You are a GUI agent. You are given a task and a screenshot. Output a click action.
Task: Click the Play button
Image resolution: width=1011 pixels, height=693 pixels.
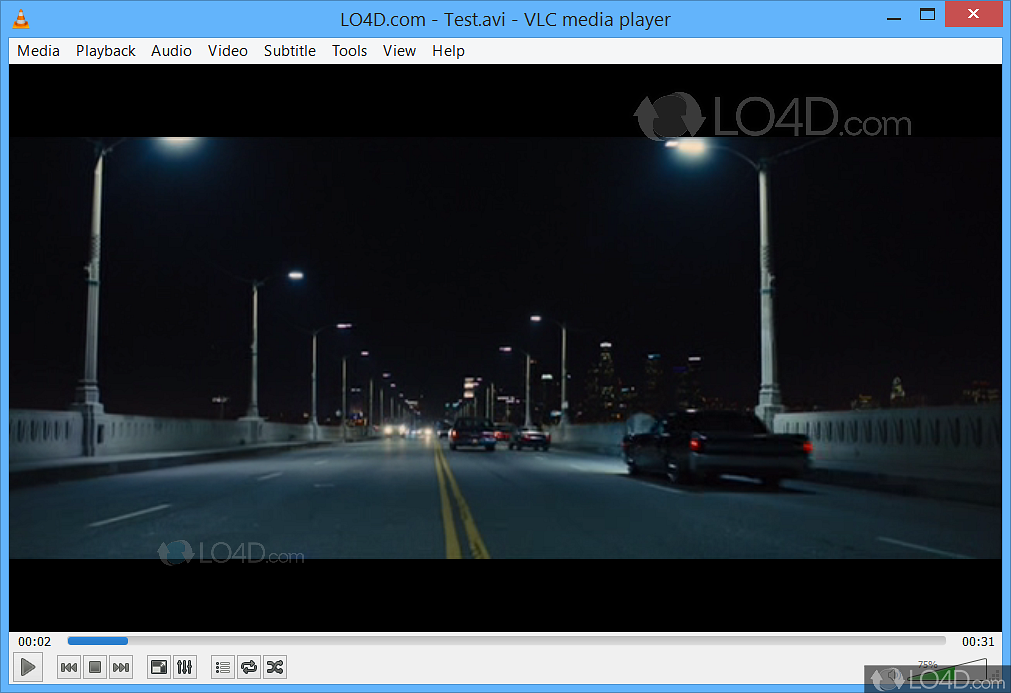pyautogui.click(x=28, y=667)
